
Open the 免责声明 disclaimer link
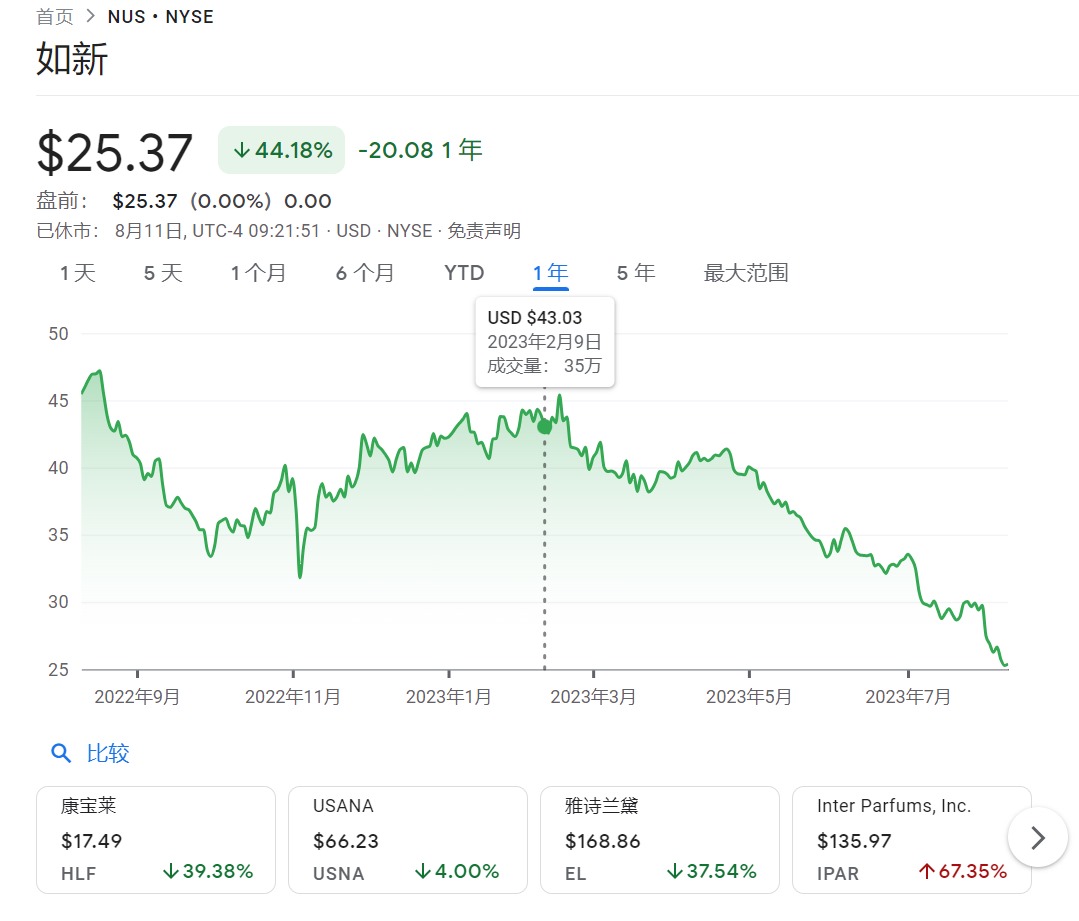coord(484,231)
